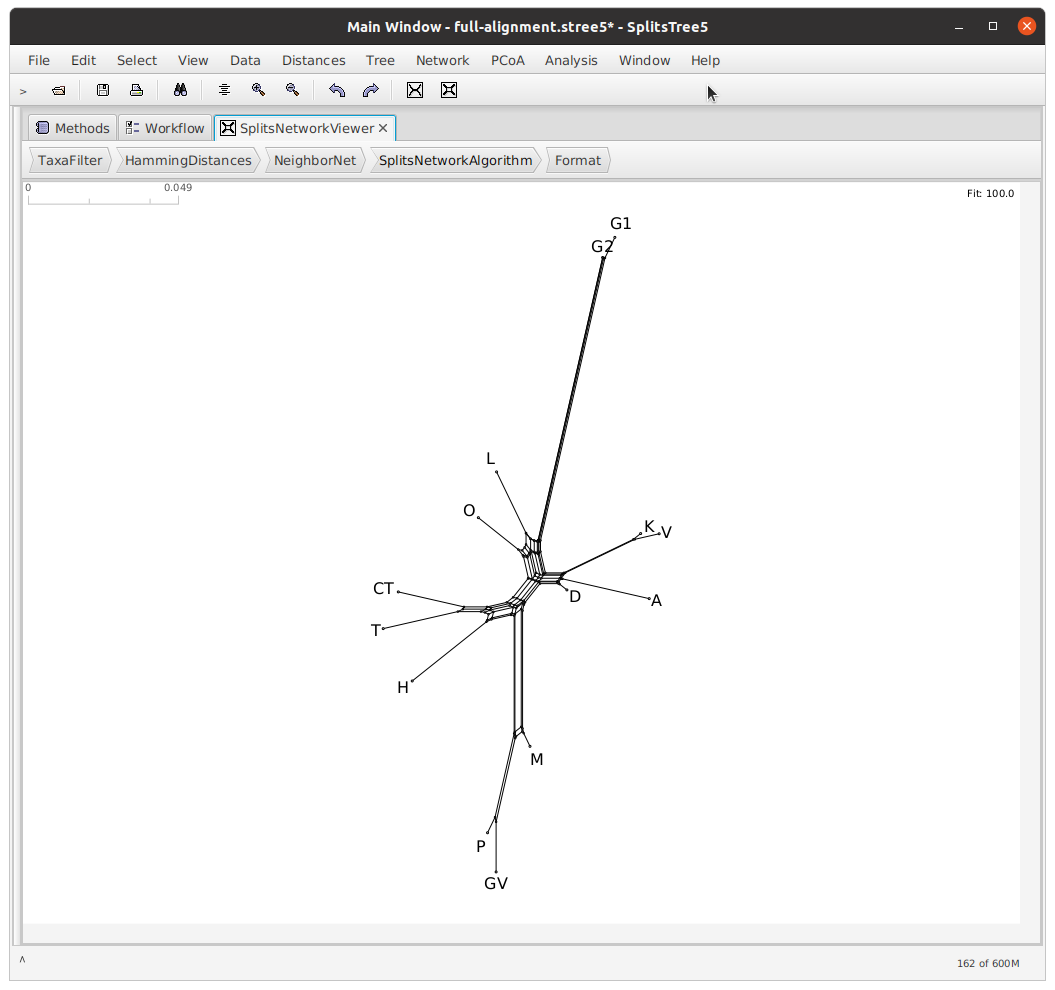This screenshot has height=990, width=1055.
Task: Switch to the Workflow tab
Action: coord(165,128)
